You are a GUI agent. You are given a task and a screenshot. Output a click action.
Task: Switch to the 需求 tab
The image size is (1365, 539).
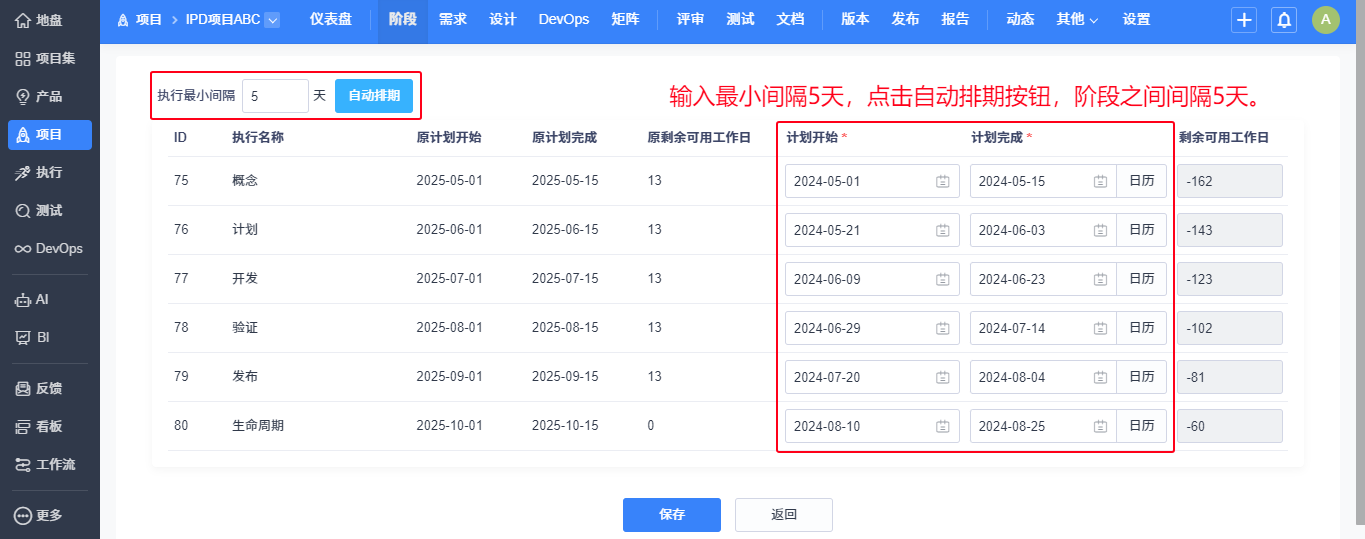453,19
